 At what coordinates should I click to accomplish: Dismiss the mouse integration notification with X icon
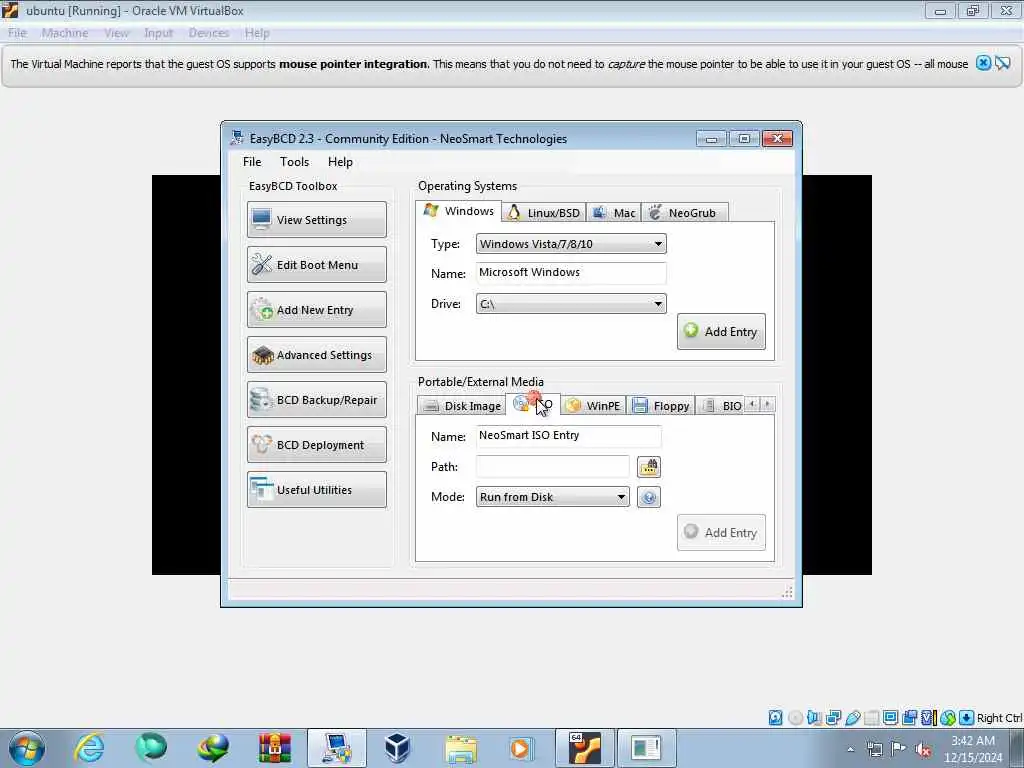pyautogui.click(x=983, y=63)
